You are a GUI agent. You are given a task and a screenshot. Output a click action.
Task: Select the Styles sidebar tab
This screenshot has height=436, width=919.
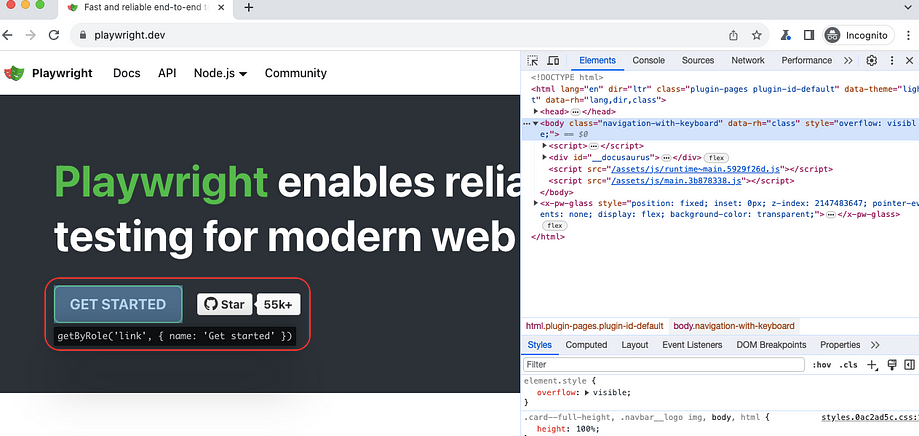539,345
